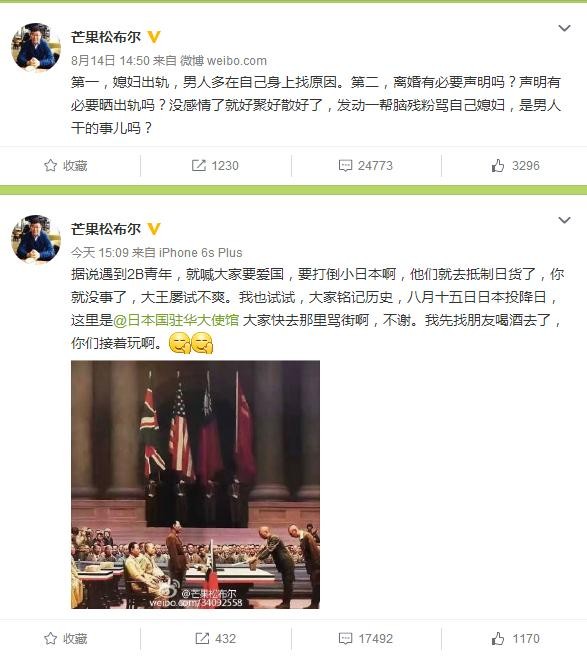Open comments icon showing 24773

345,165
